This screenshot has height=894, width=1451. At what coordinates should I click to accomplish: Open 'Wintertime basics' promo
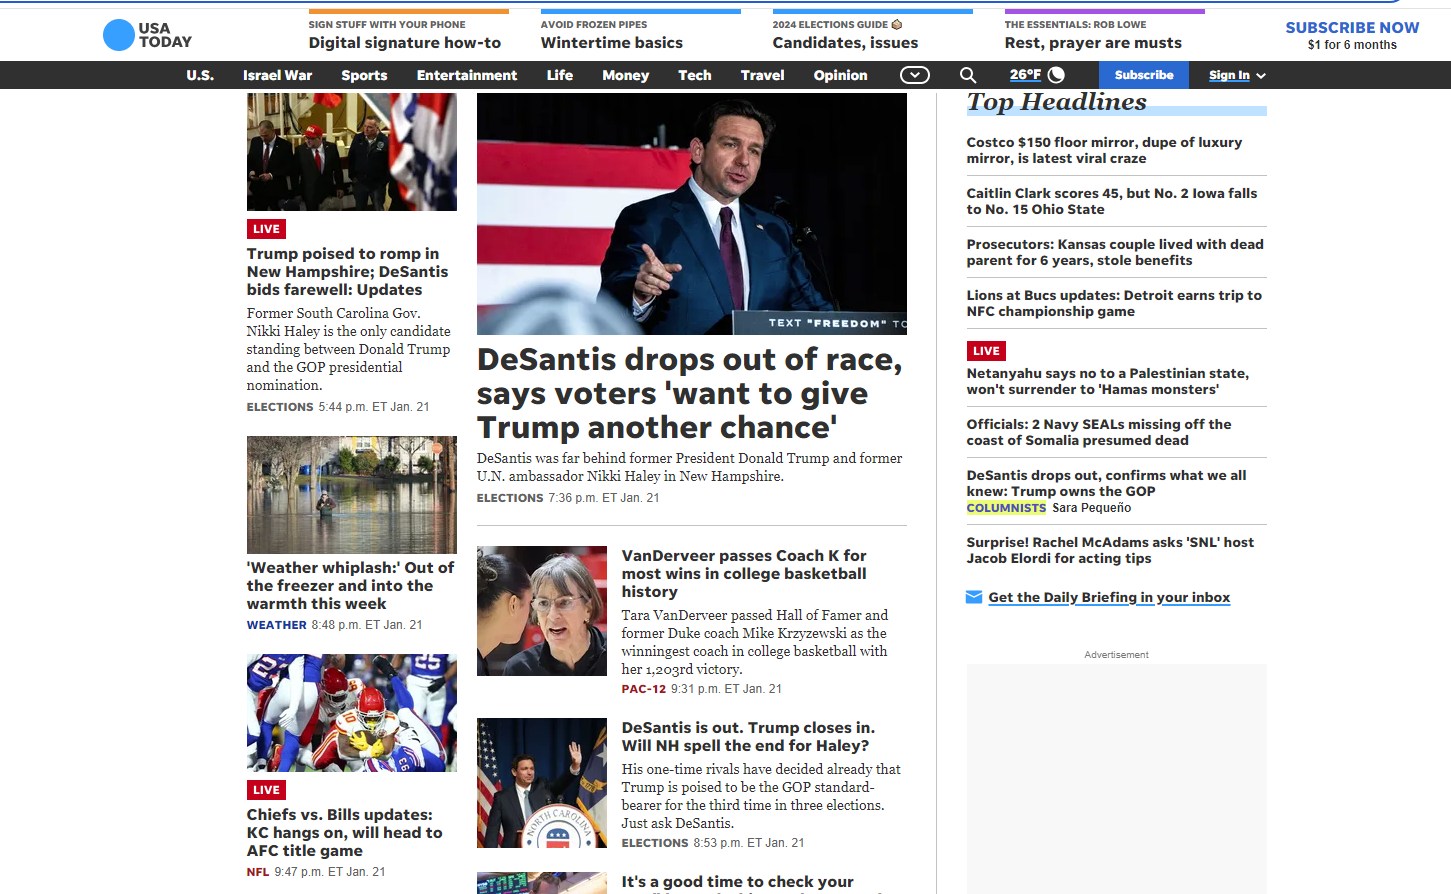pyautogui.click(x=612, y=43)
